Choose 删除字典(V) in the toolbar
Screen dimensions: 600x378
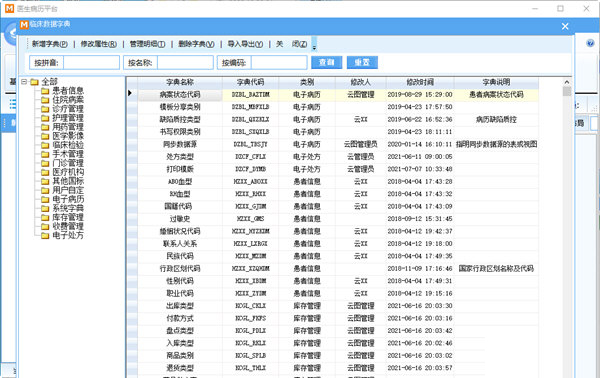[x=196, y=44]
